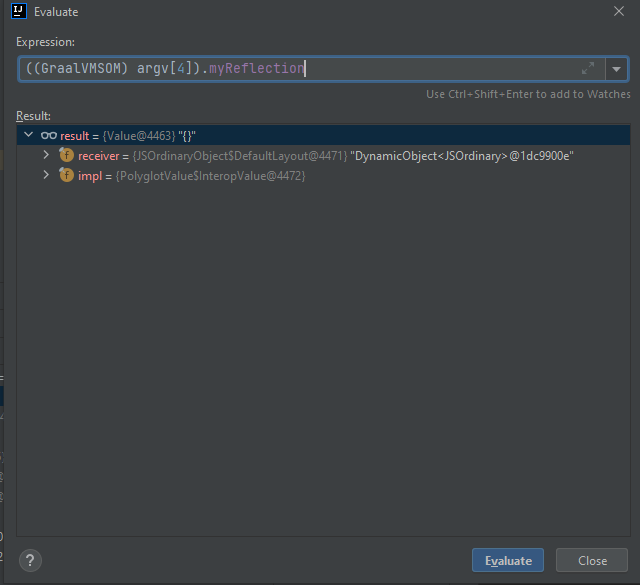Open help with the question mark button
Viewport: 640px width, 585px height.
point(30,561)
